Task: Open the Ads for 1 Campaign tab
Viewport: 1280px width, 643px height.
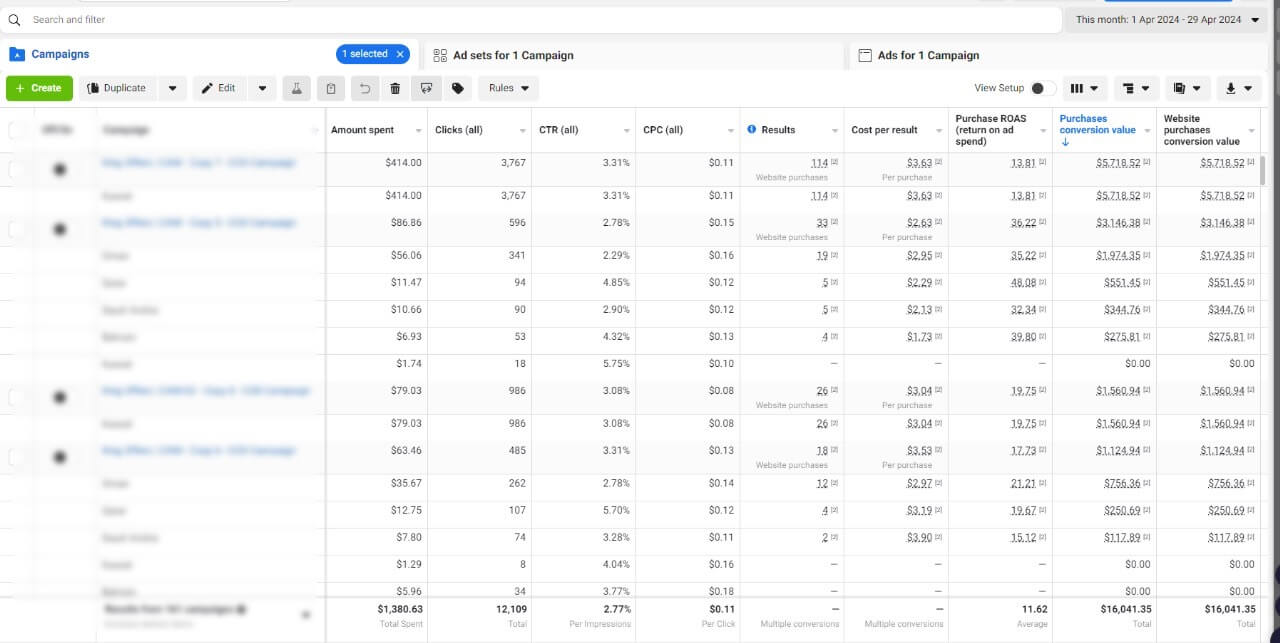Action: pyautogui.click(x=927, y=55)
